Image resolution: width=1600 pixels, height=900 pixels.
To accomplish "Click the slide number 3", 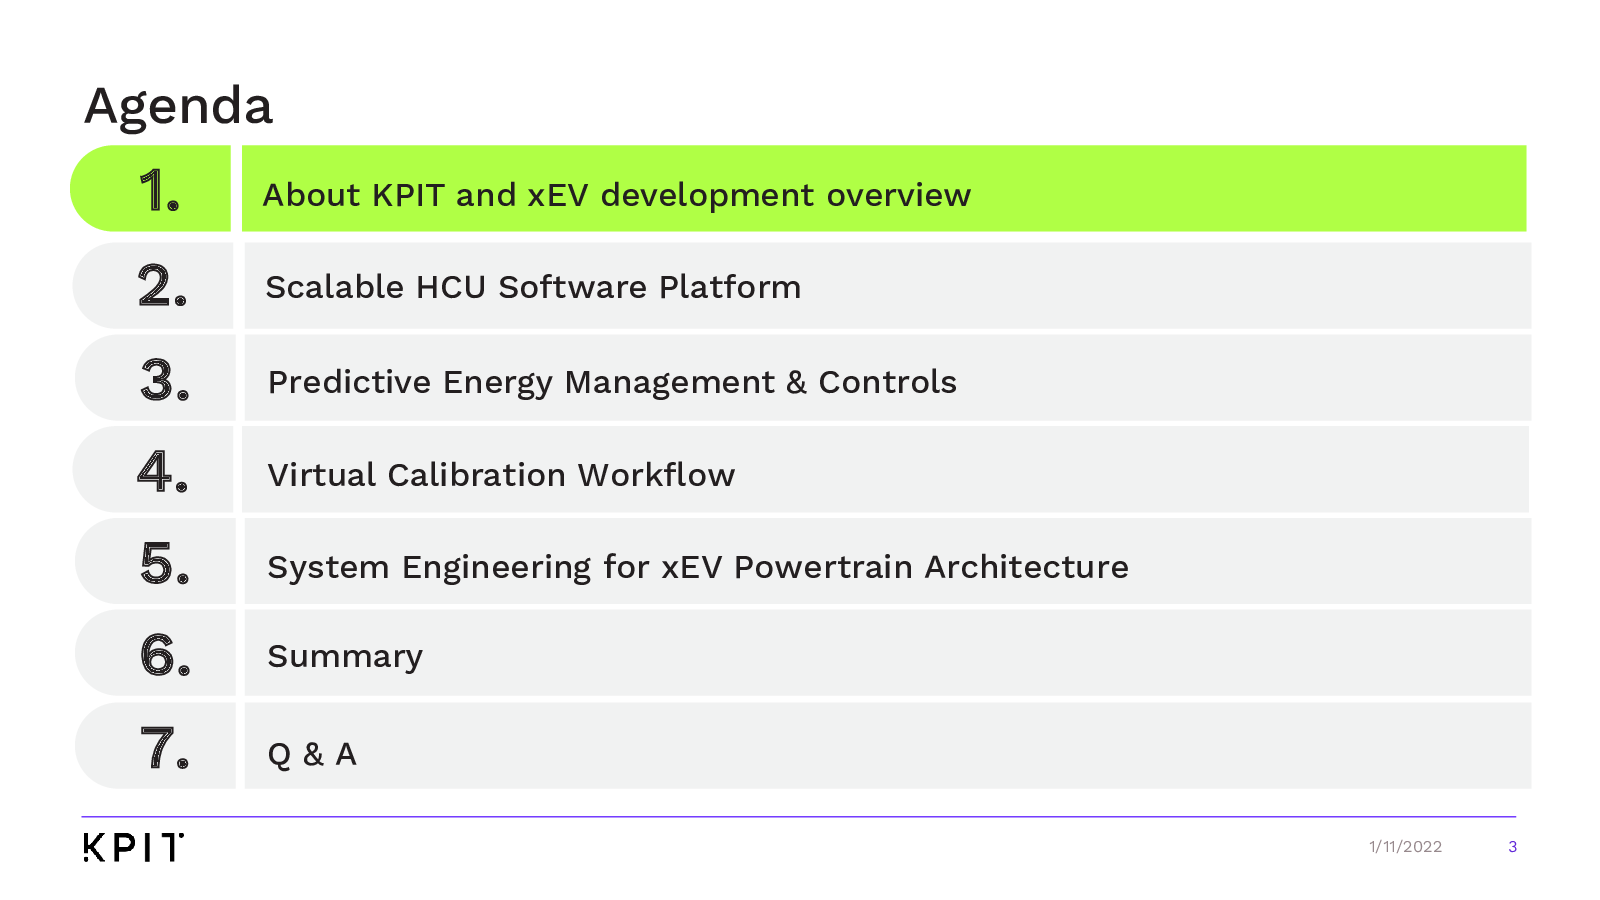I will pyautogui.click(x=1512, y=847).
